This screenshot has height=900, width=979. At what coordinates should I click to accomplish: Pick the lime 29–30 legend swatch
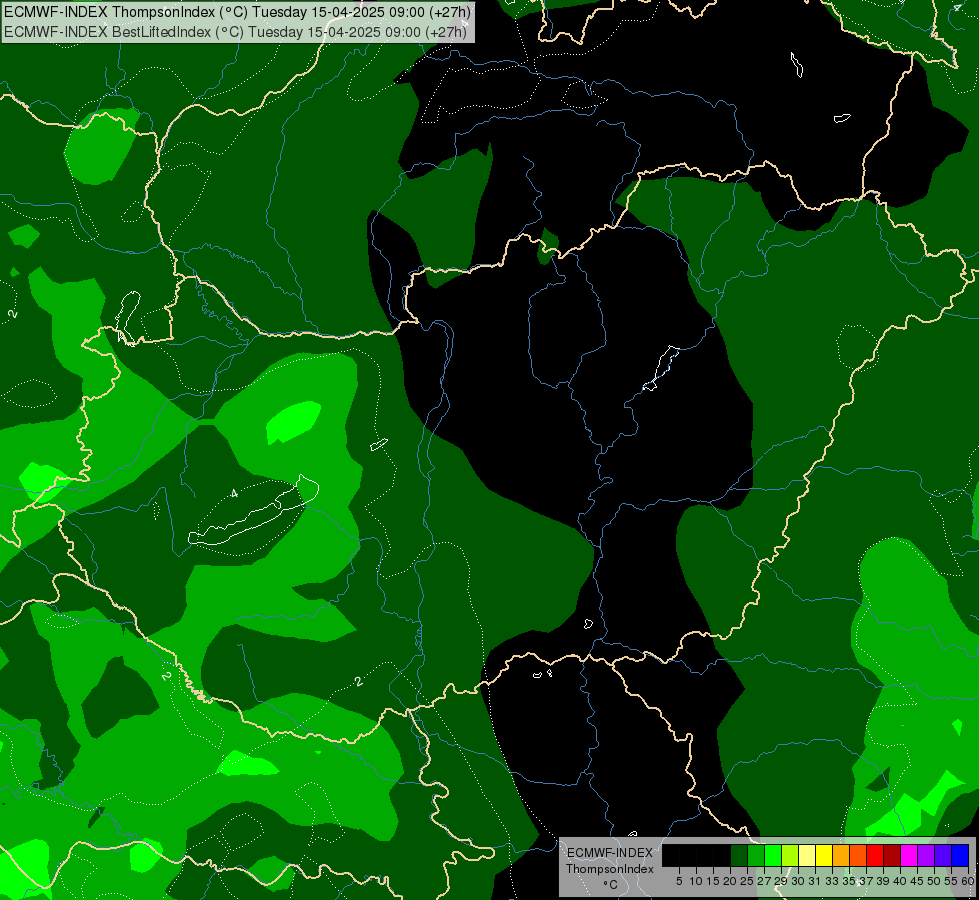click(x=790, y=855)
